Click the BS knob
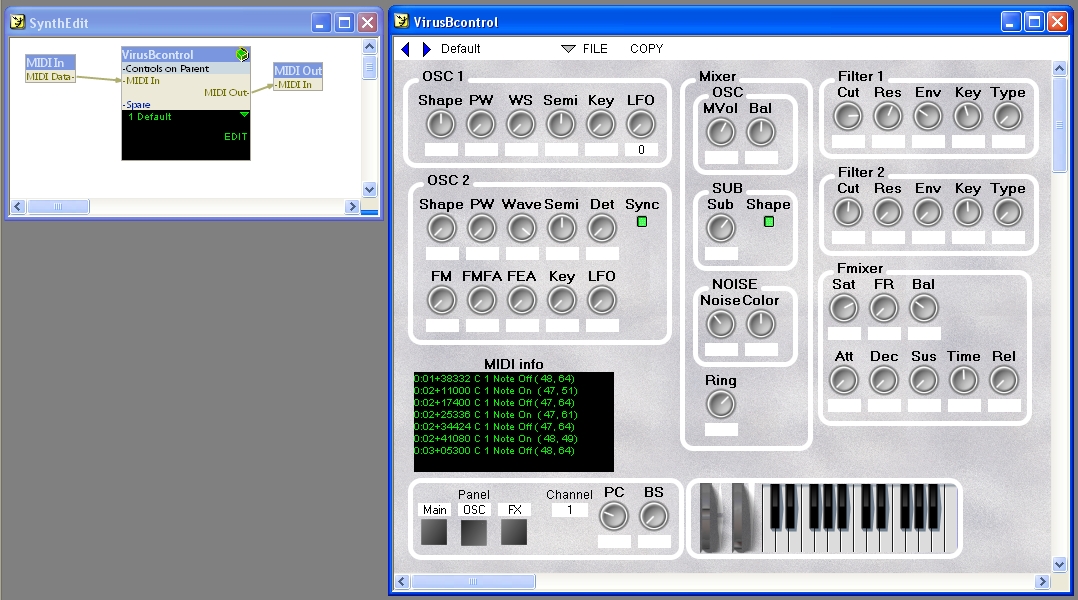 click(654, 516)
